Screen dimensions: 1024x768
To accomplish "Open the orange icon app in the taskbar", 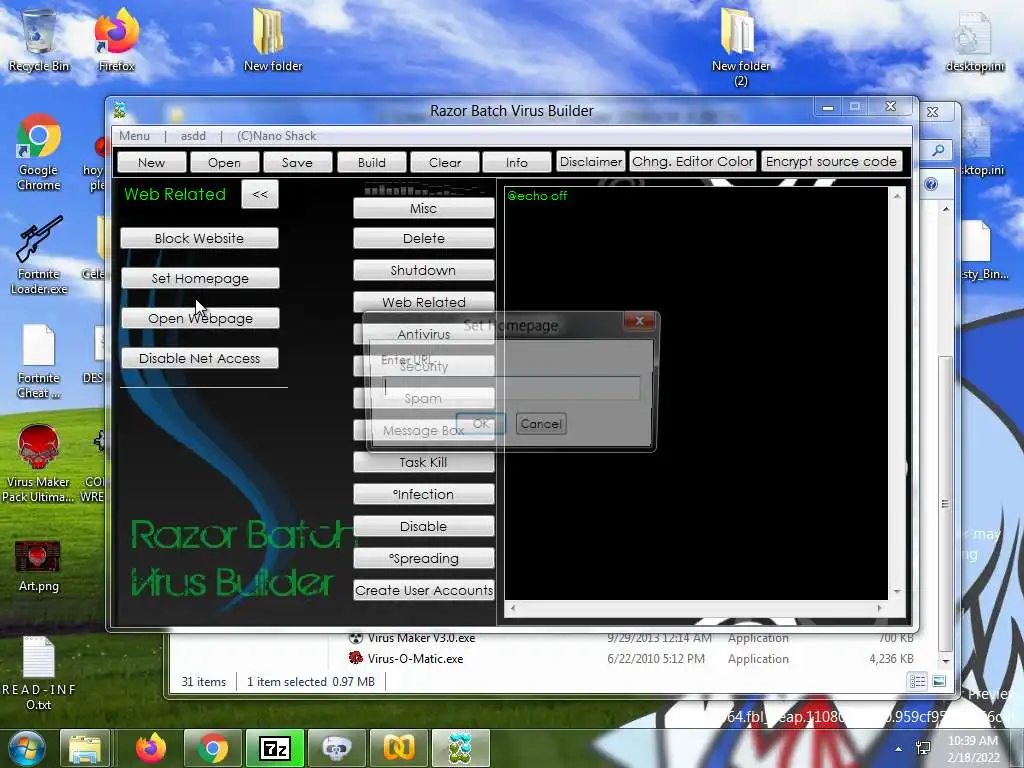I will click(398, 748).
